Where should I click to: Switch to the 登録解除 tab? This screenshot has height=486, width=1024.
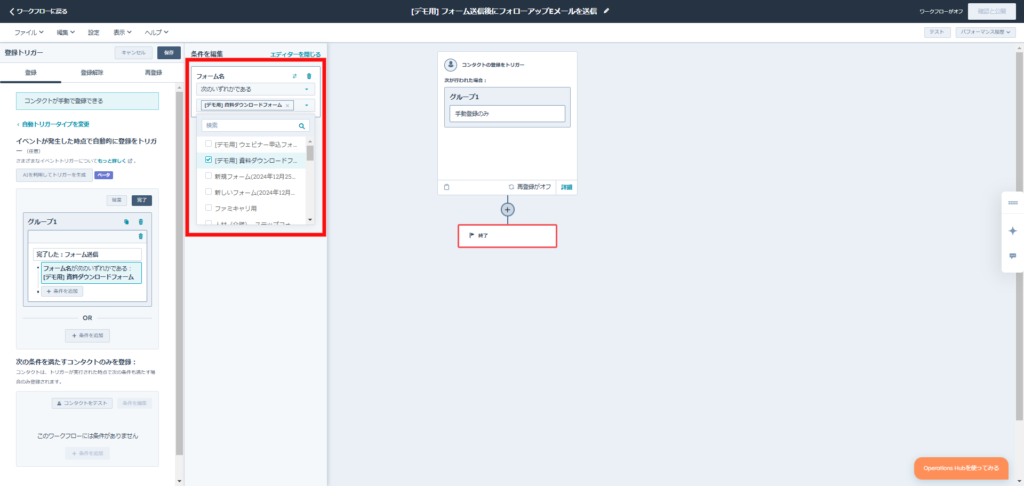pos(92,73)
